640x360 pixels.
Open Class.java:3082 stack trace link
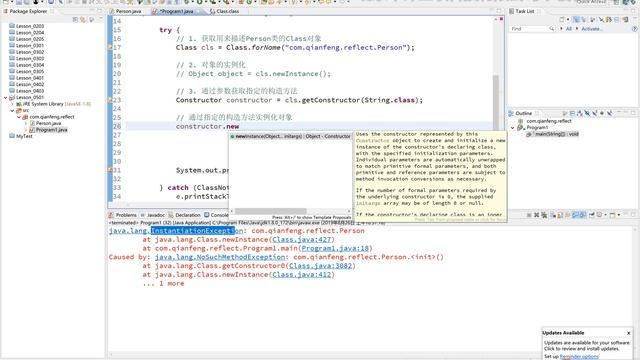320,266
